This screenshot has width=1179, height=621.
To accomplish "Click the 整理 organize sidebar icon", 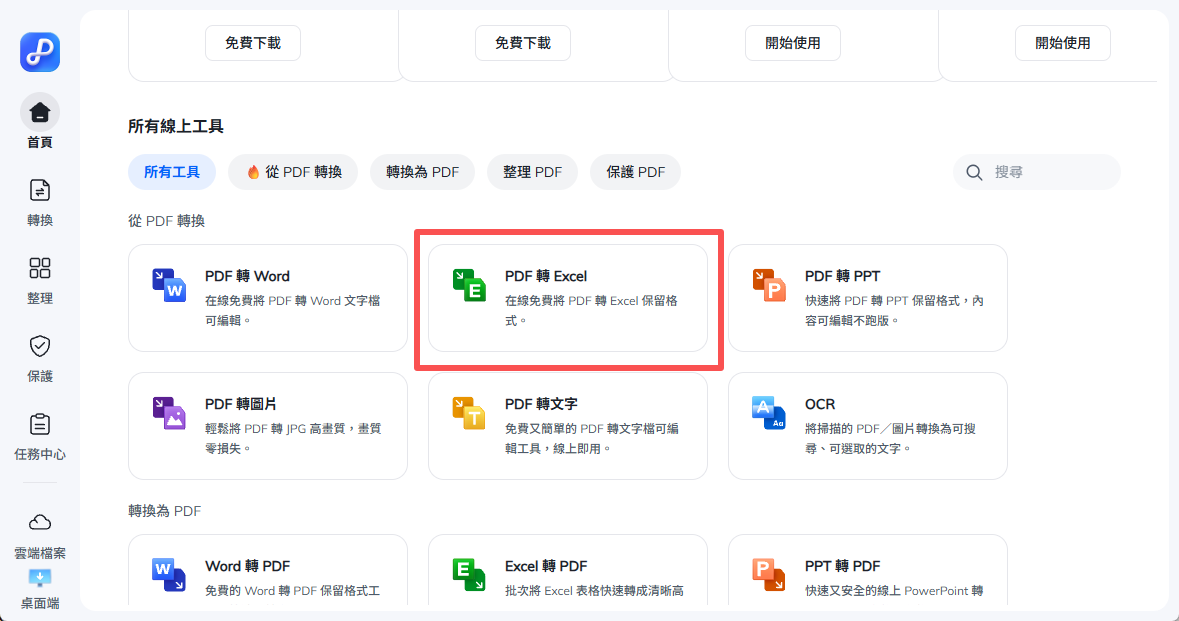I will (39, 268).
